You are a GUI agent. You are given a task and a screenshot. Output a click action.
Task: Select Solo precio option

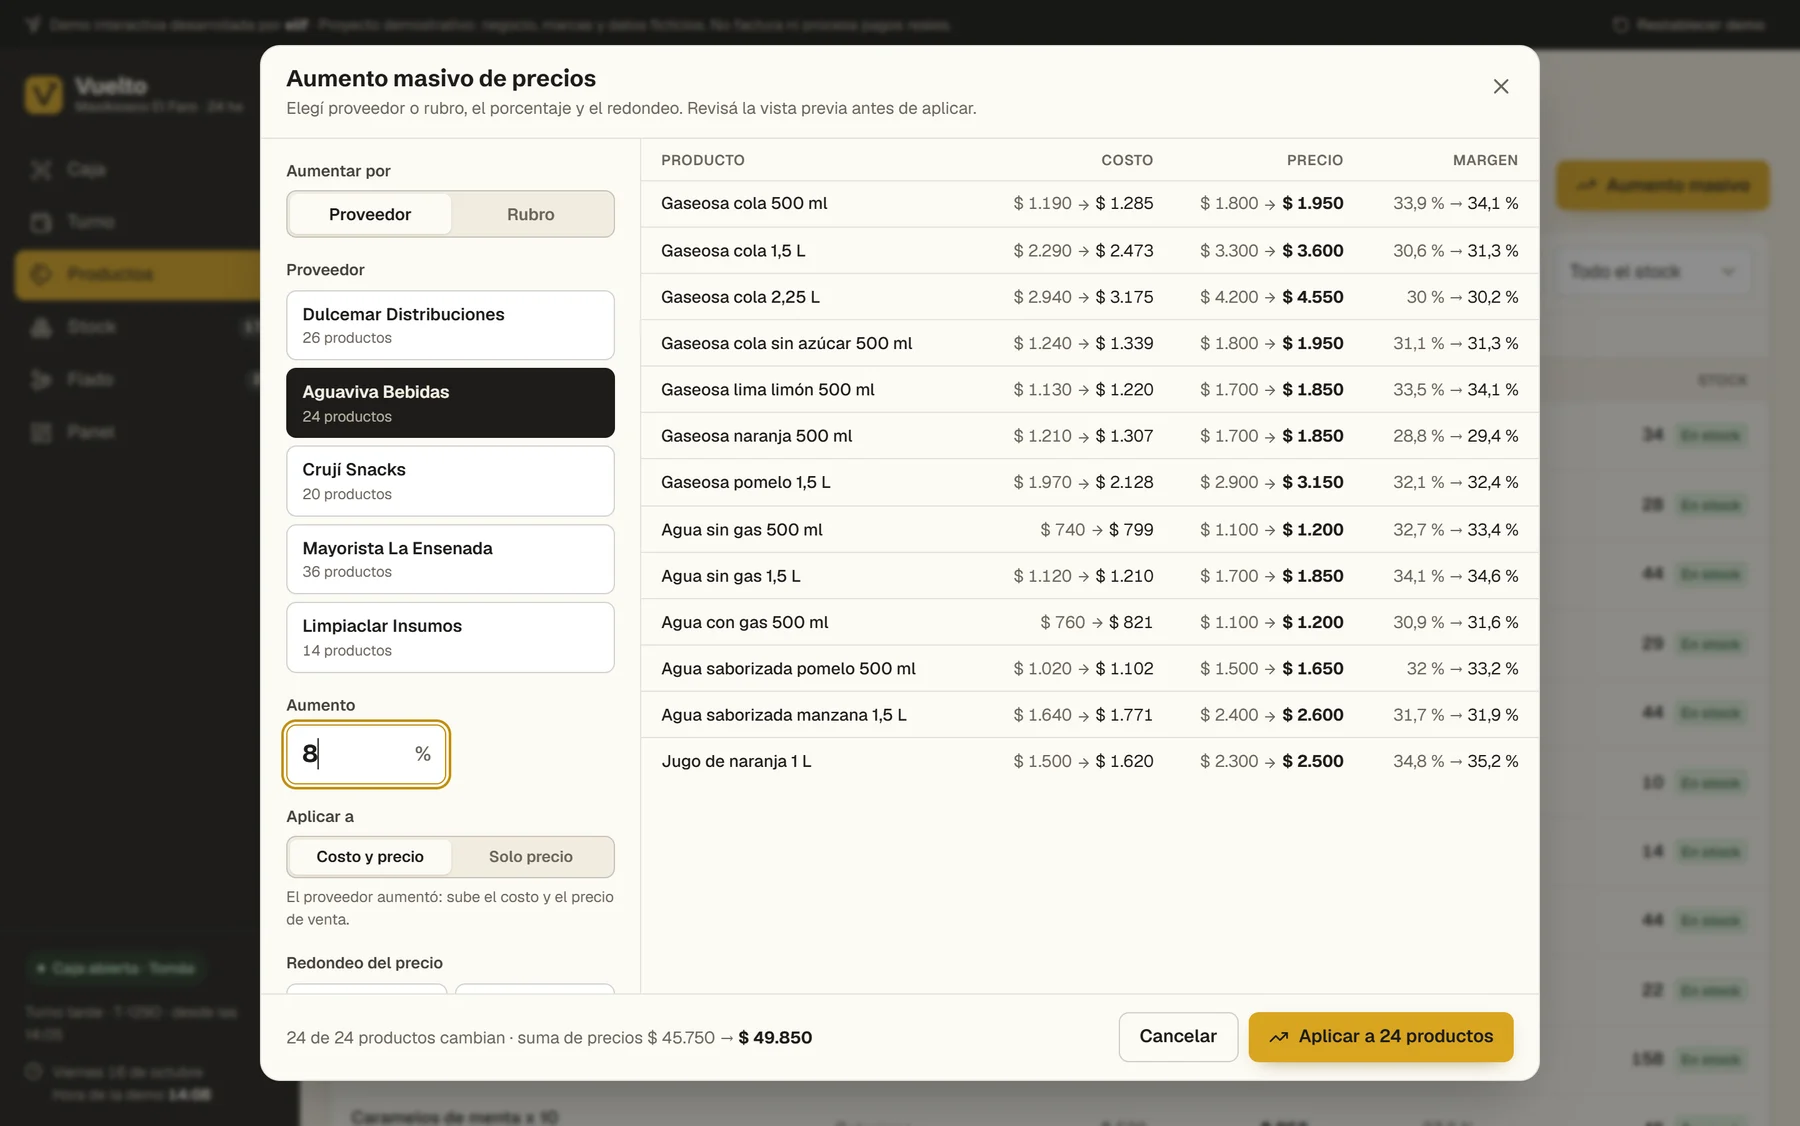click(x=531, y=857)
